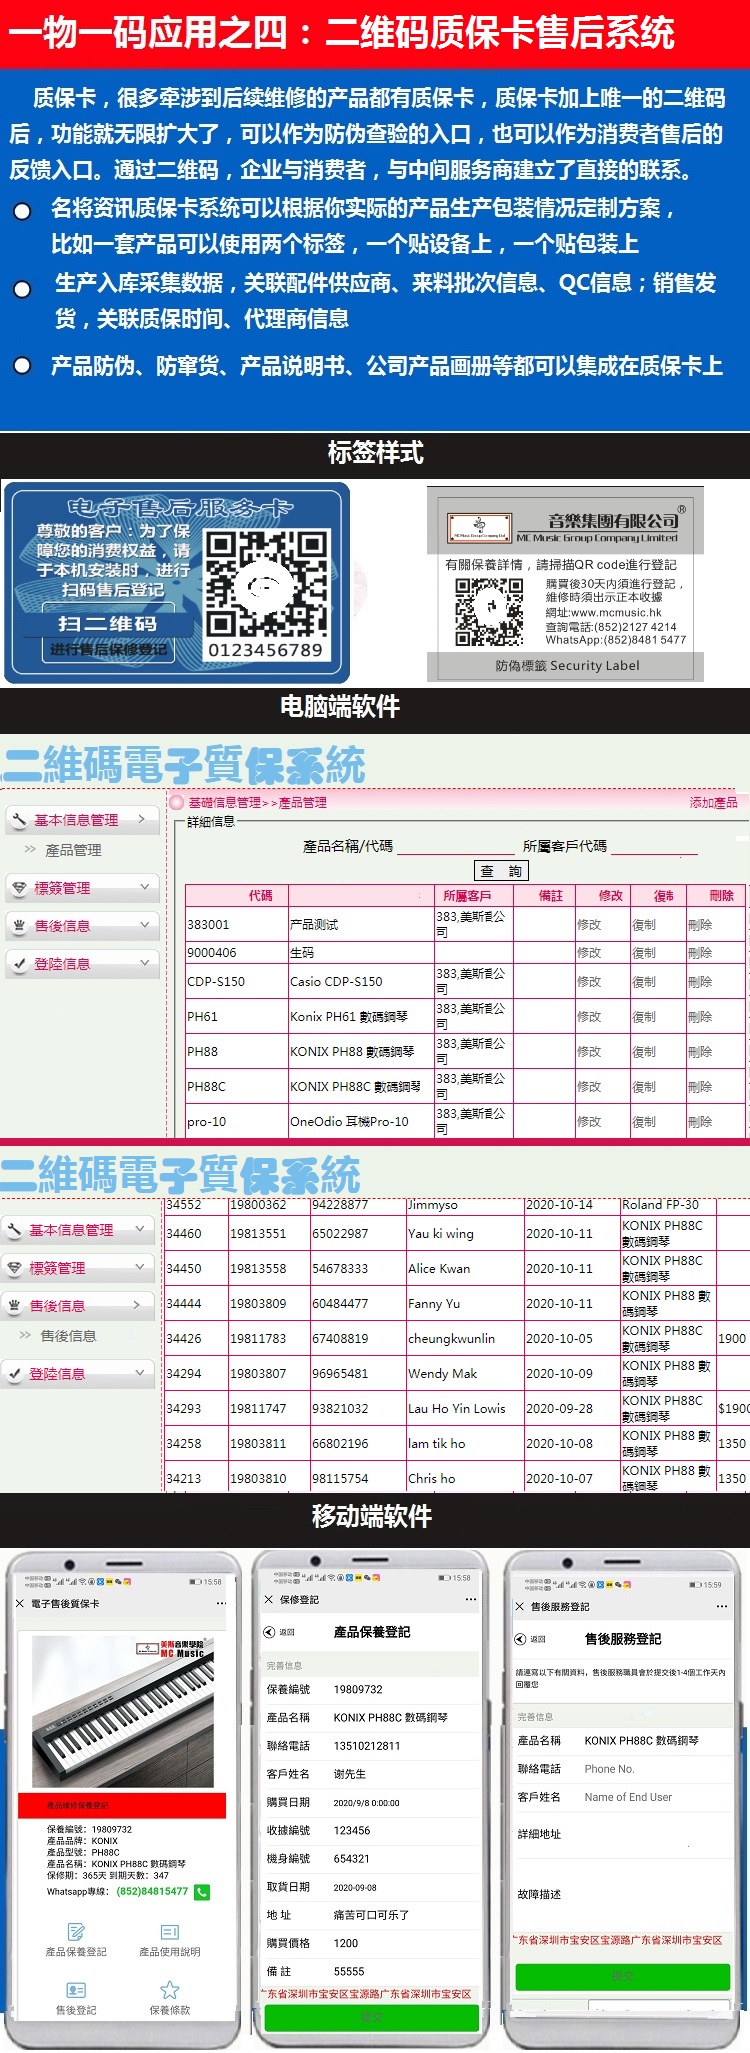Select the 產品管理 submenu item
The image size is (750, 2053).
(73, 850)
